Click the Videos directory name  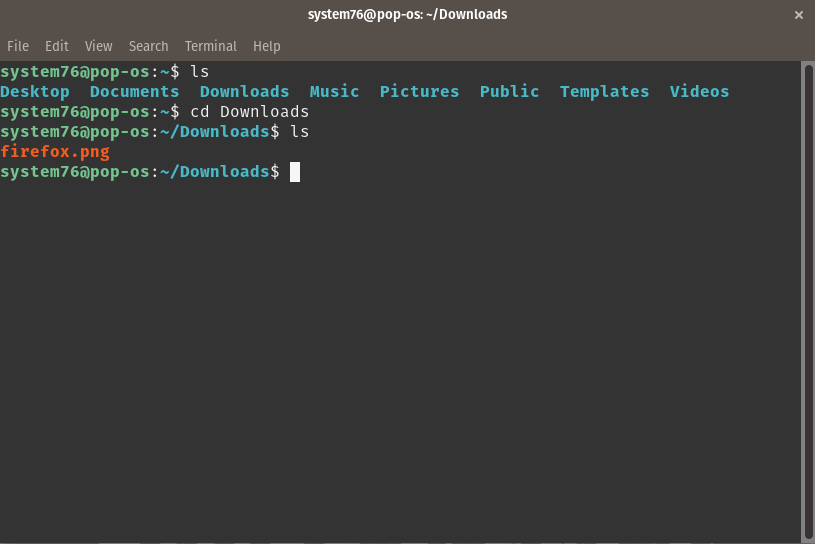tap(699, 92)
